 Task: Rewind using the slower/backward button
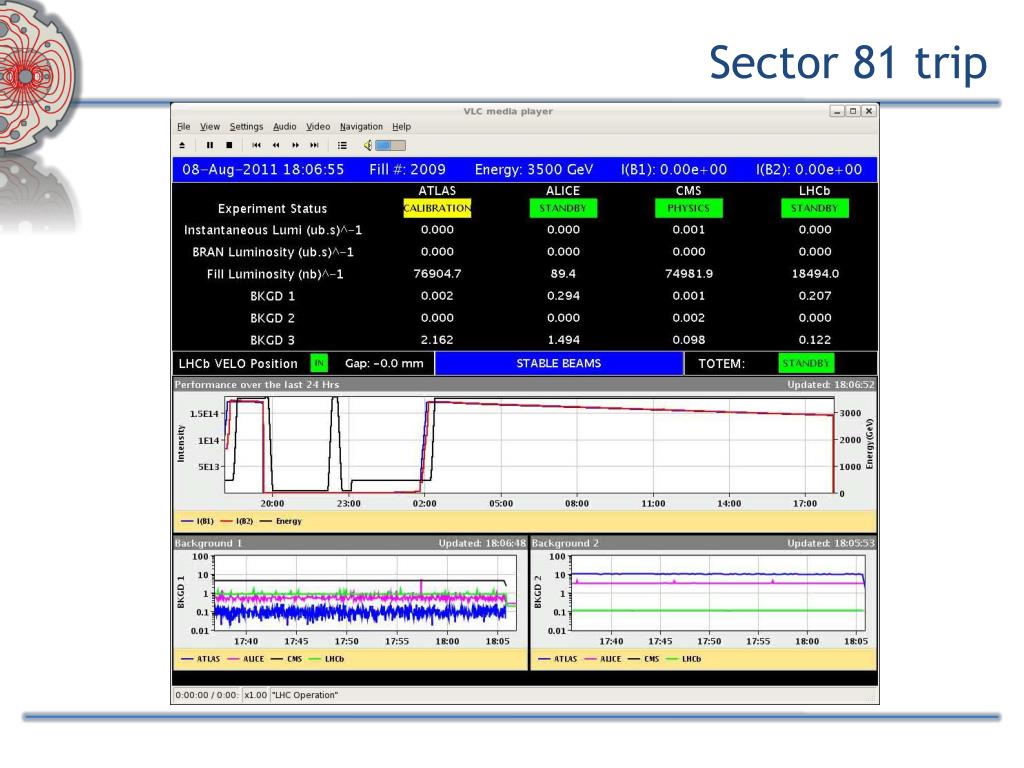tap(276, 145)
